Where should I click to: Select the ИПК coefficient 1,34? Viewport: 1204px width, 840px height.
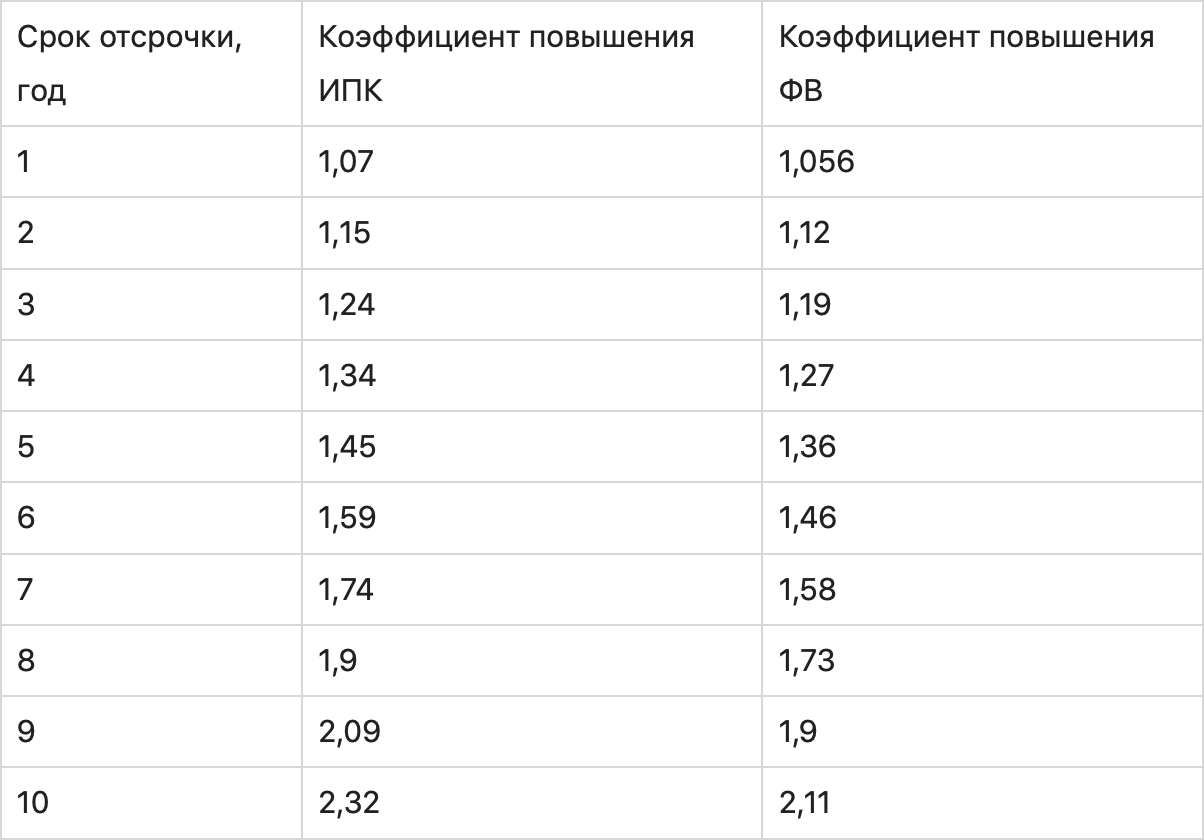tap(346, 375)
